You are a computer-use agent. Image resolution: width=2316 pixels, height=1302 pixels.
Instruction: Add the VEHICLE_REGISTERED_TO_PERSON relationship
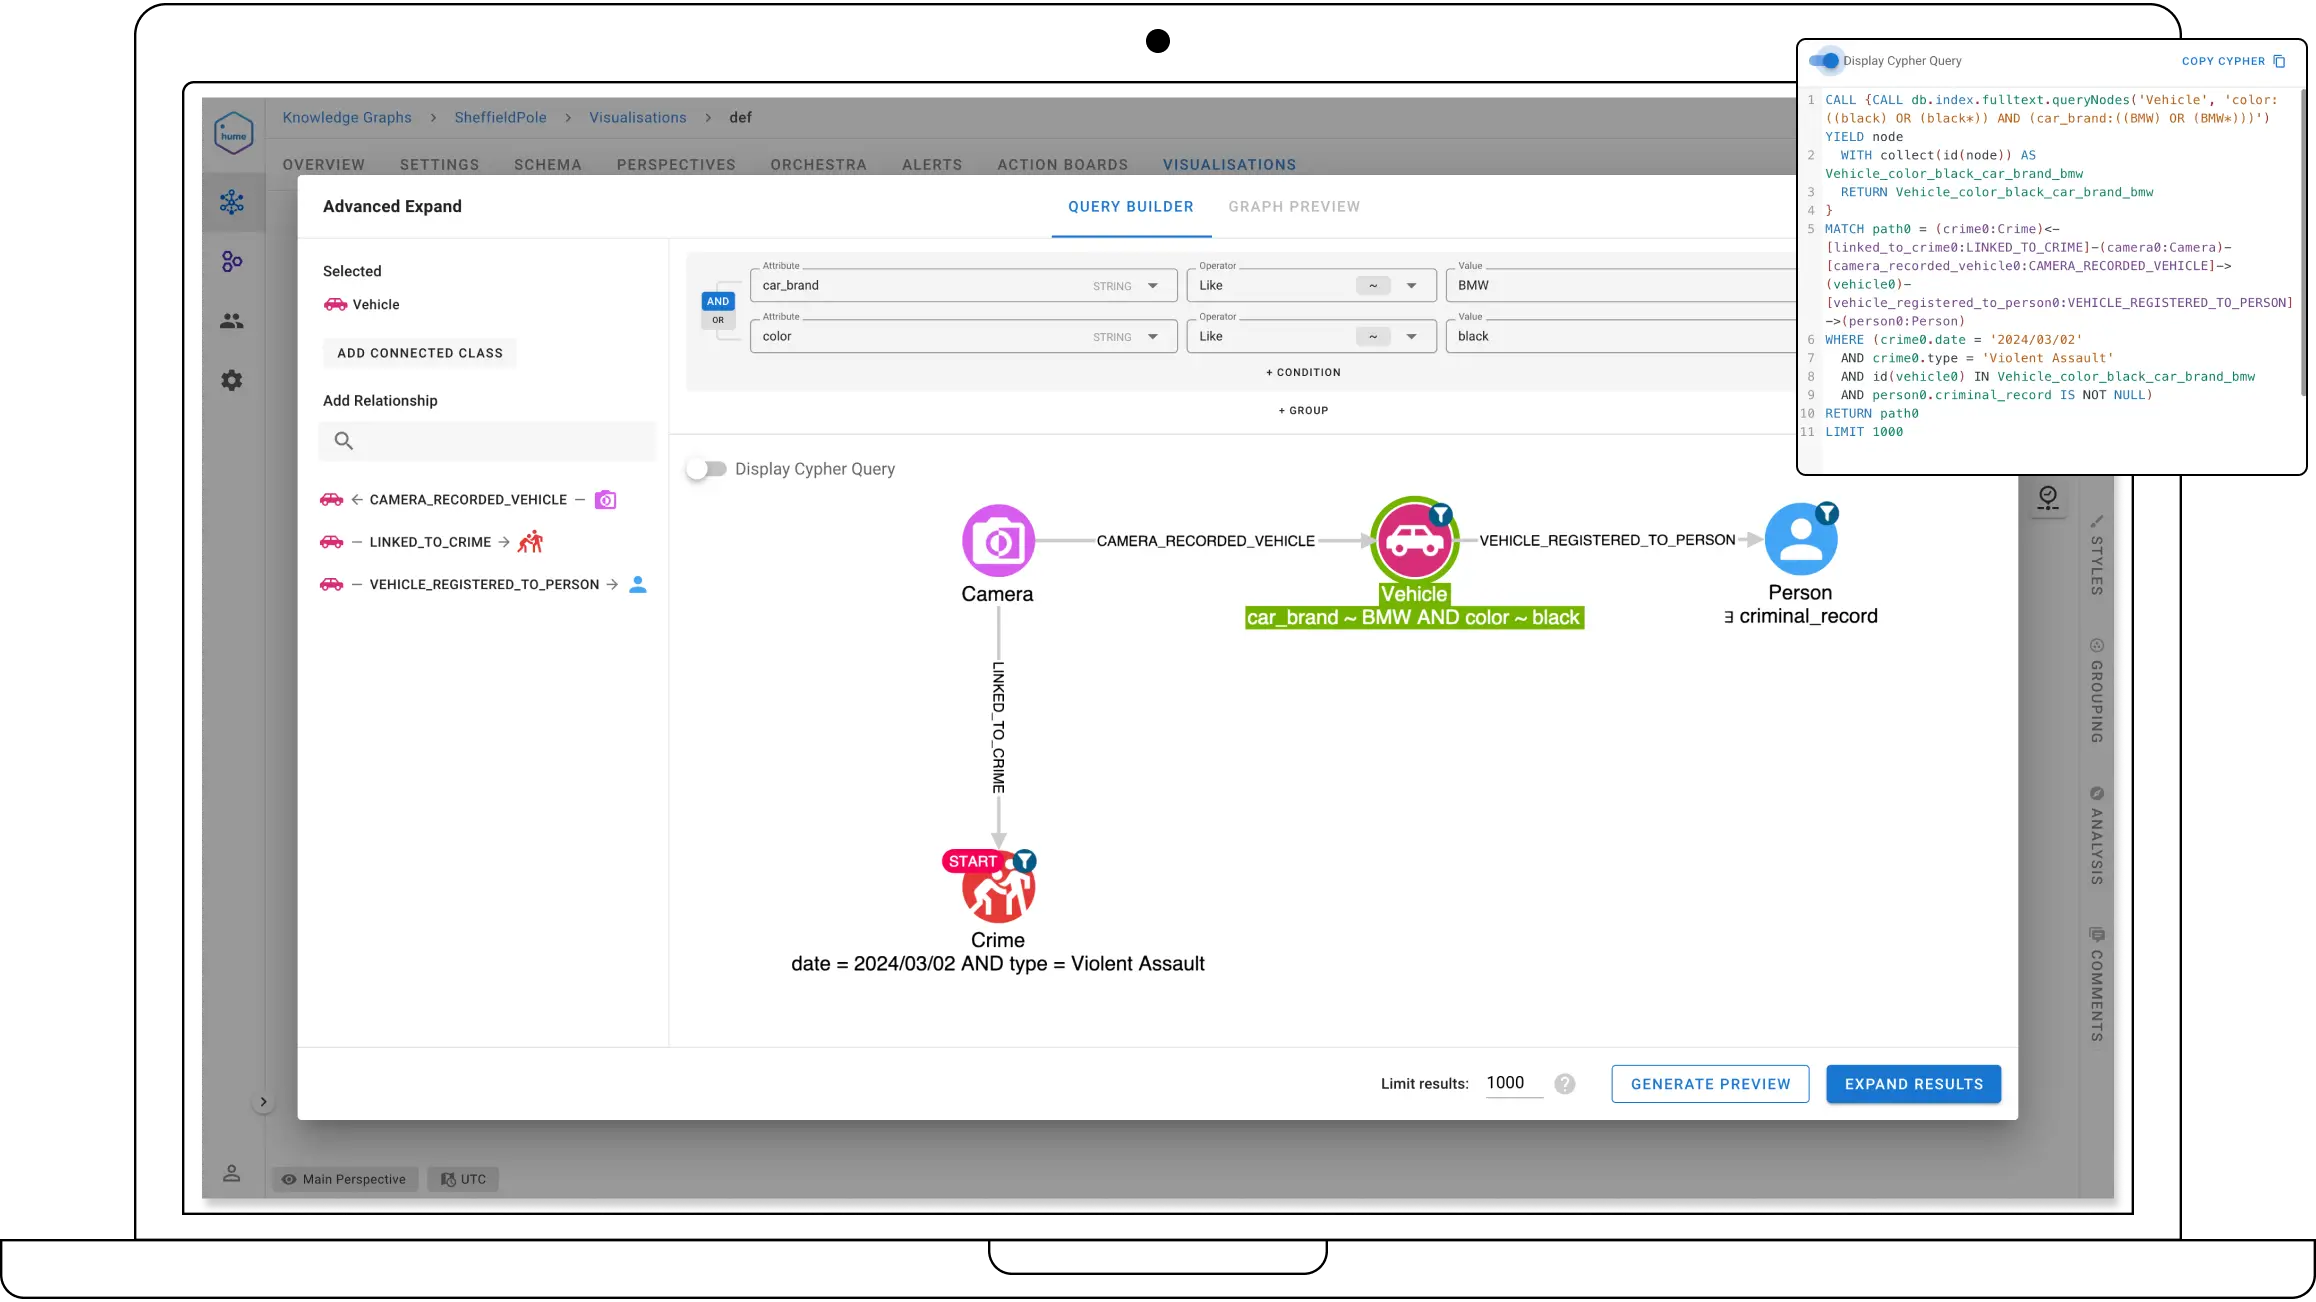[x=484, y=584]
